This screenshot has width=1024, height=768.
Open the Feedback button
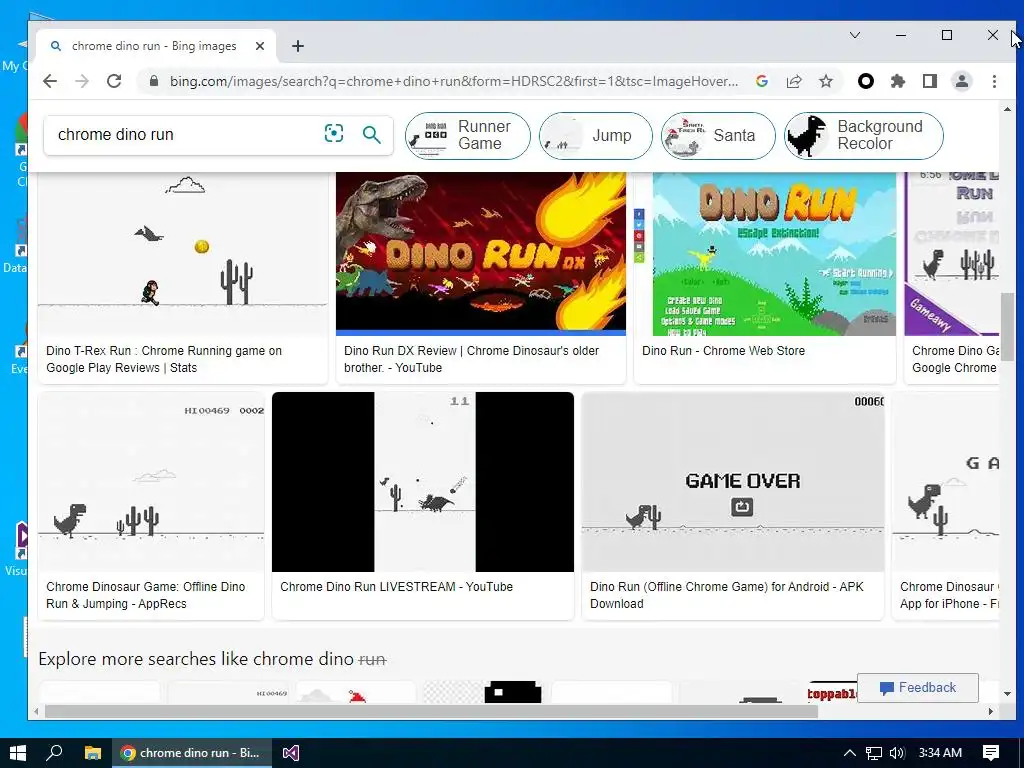(918, 688)
